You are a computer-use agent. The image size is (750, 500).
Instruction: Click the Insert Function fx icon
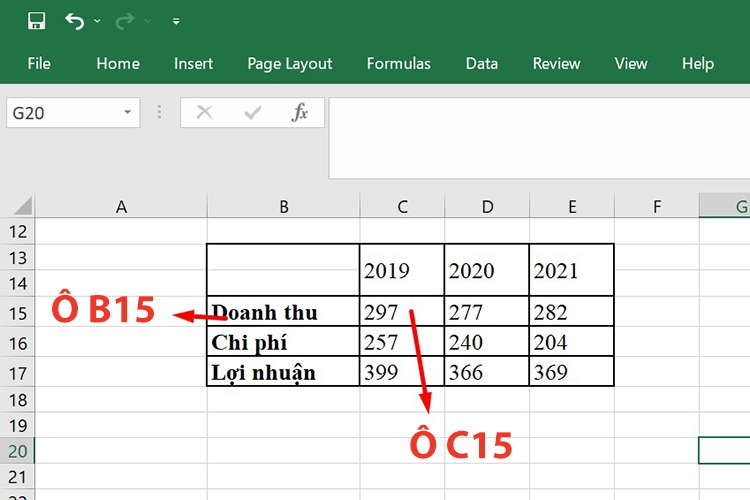[x=299, y=112]
